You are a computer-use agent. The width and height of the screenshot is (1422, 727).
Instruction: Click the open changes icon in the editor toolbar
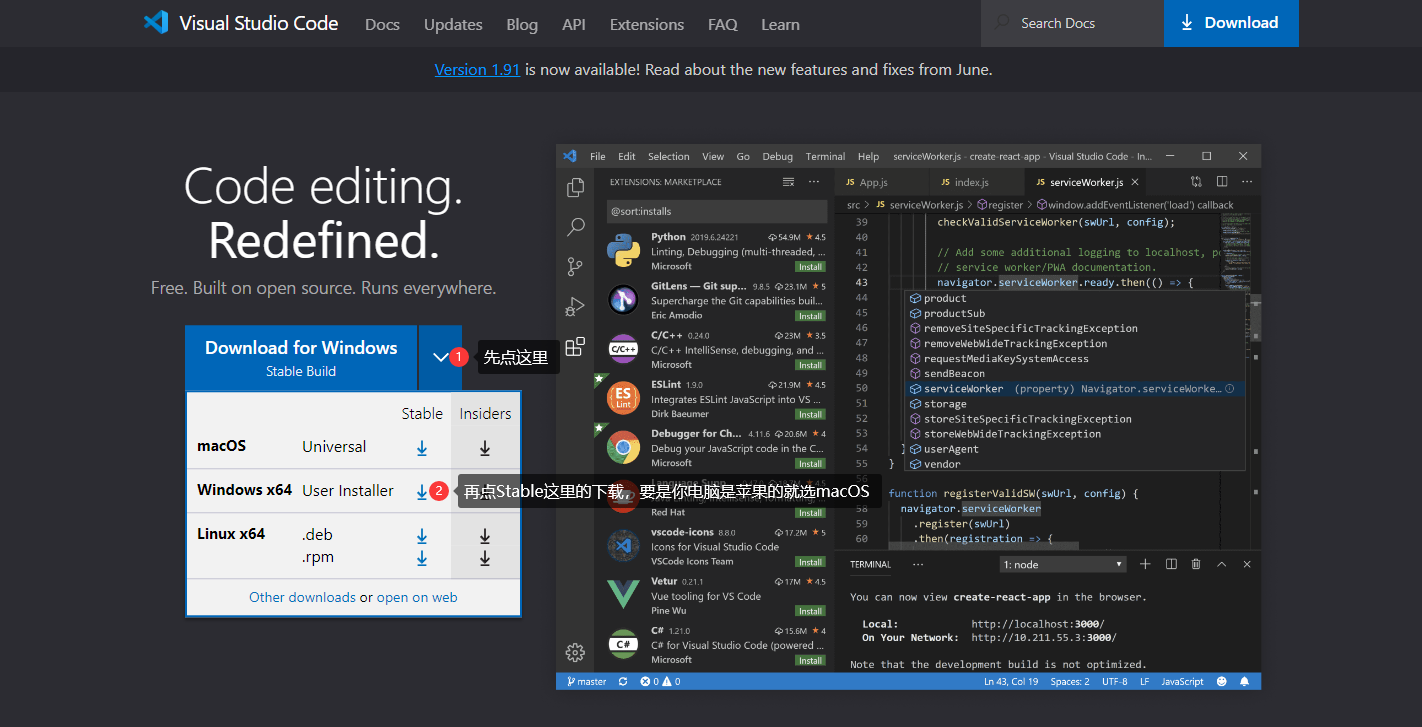tap(1196, 182)
